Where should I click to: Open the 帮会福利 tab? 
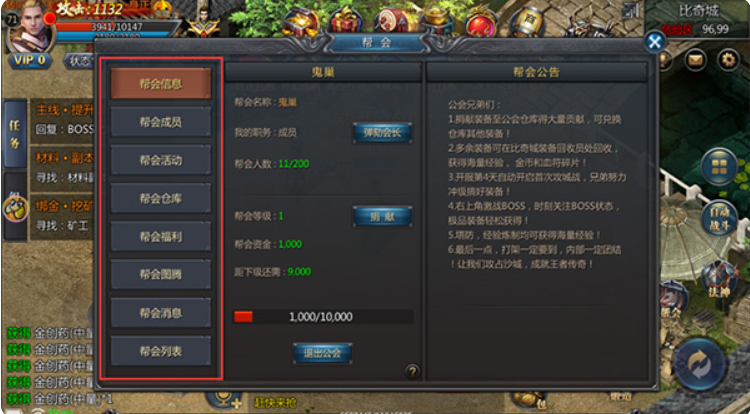tap(161, 236)
